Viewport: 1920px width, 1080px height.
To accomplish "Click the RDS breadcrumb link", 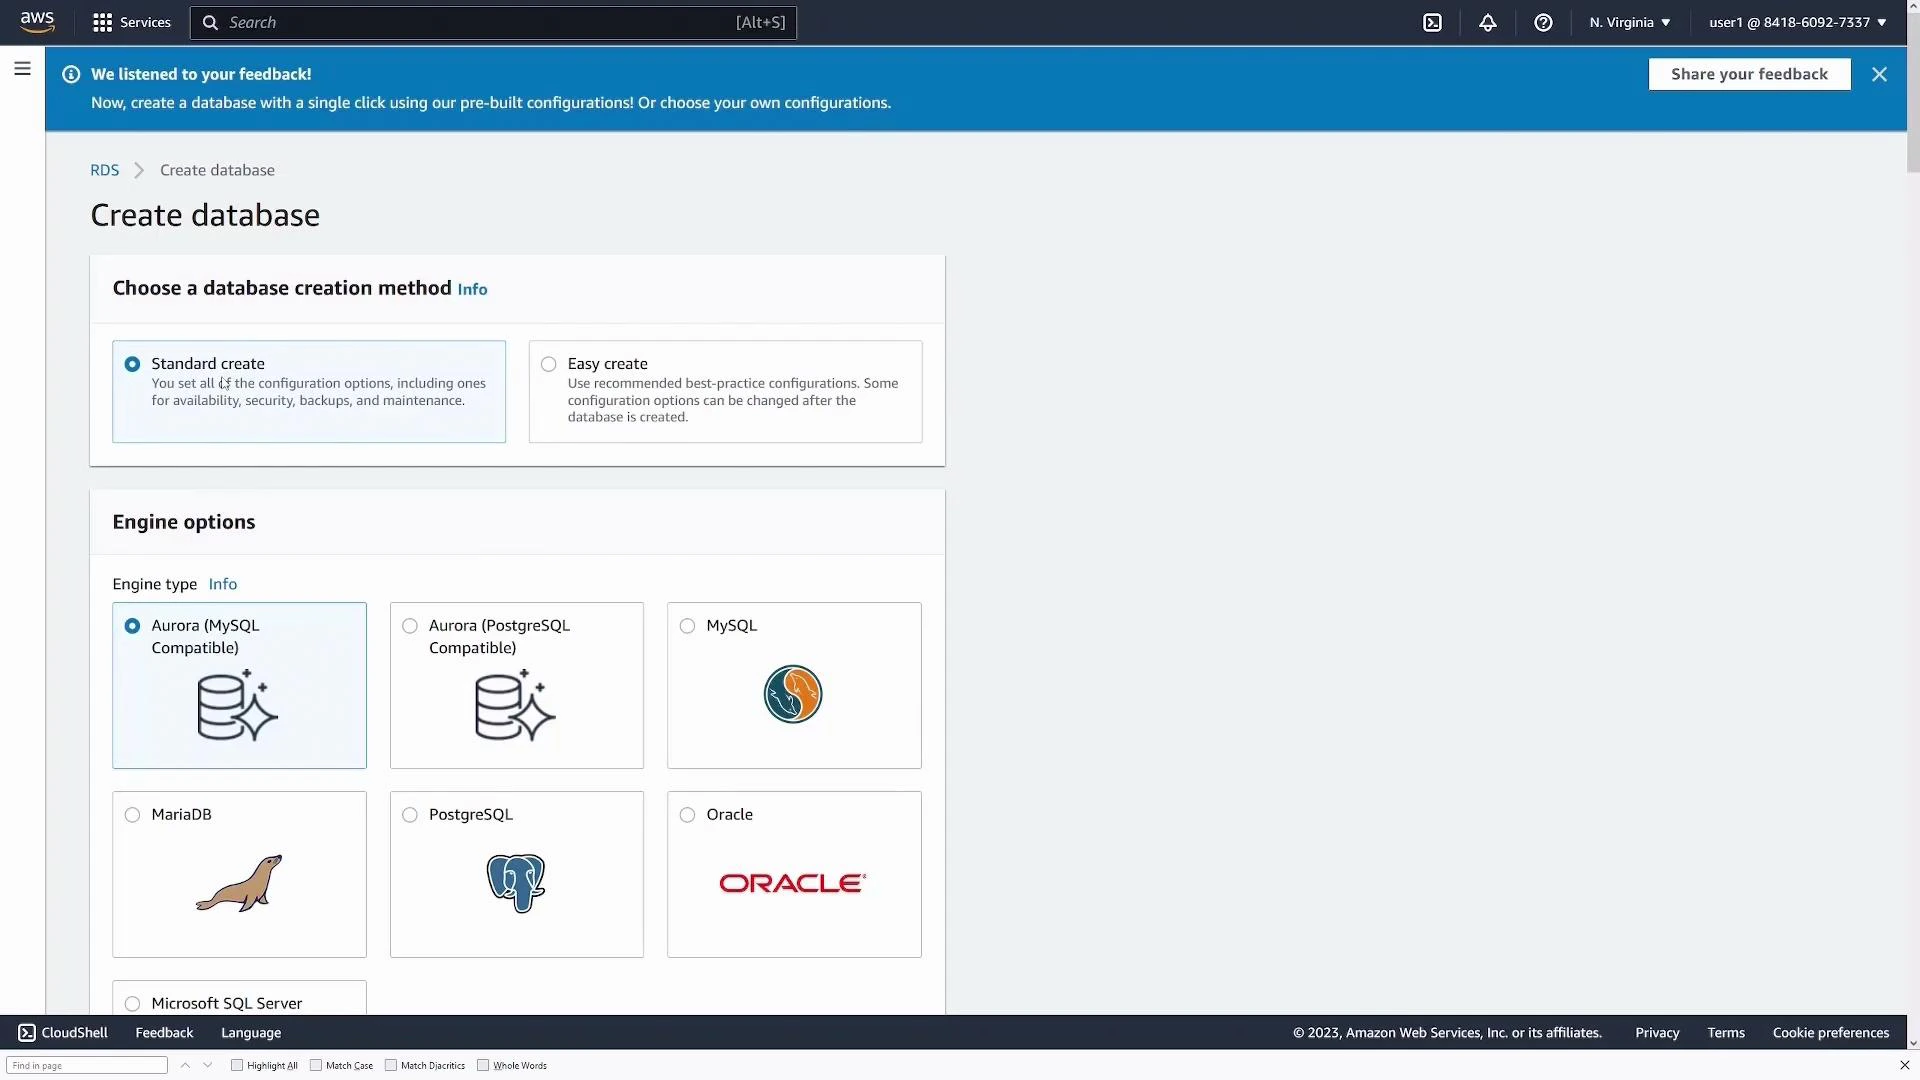I will (x=104, y=170).
